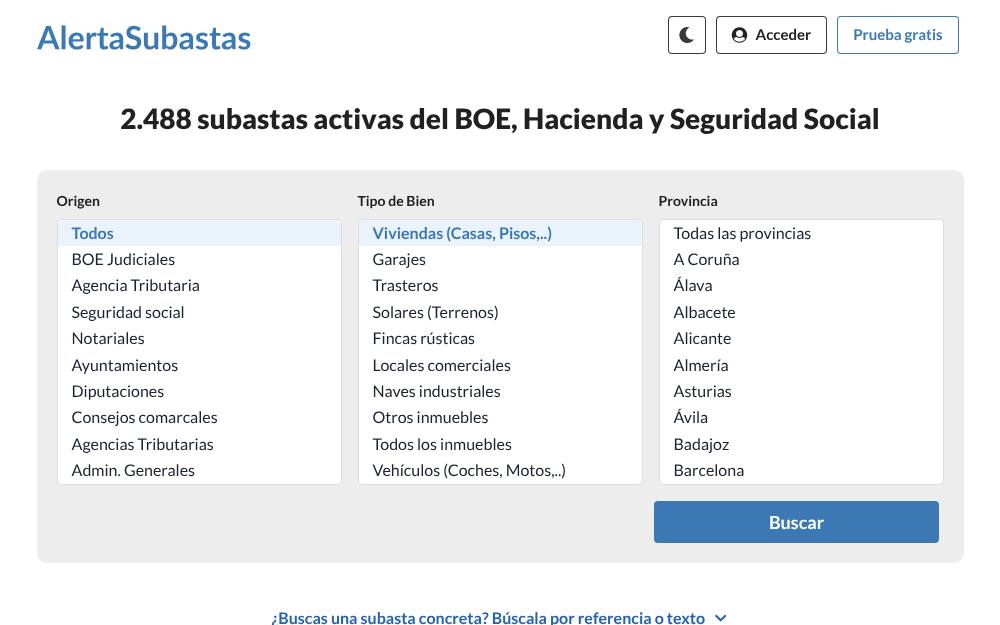
Task: Choose Barcelona province
Action: click(x=801, y=471)
